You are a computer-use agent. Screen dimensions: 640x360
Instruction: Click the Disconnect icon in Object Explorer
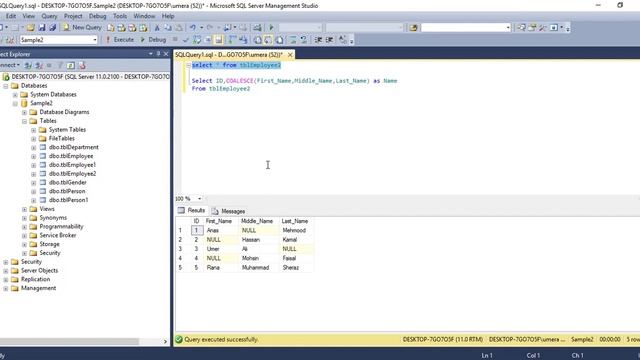click(x=38, y=65)
